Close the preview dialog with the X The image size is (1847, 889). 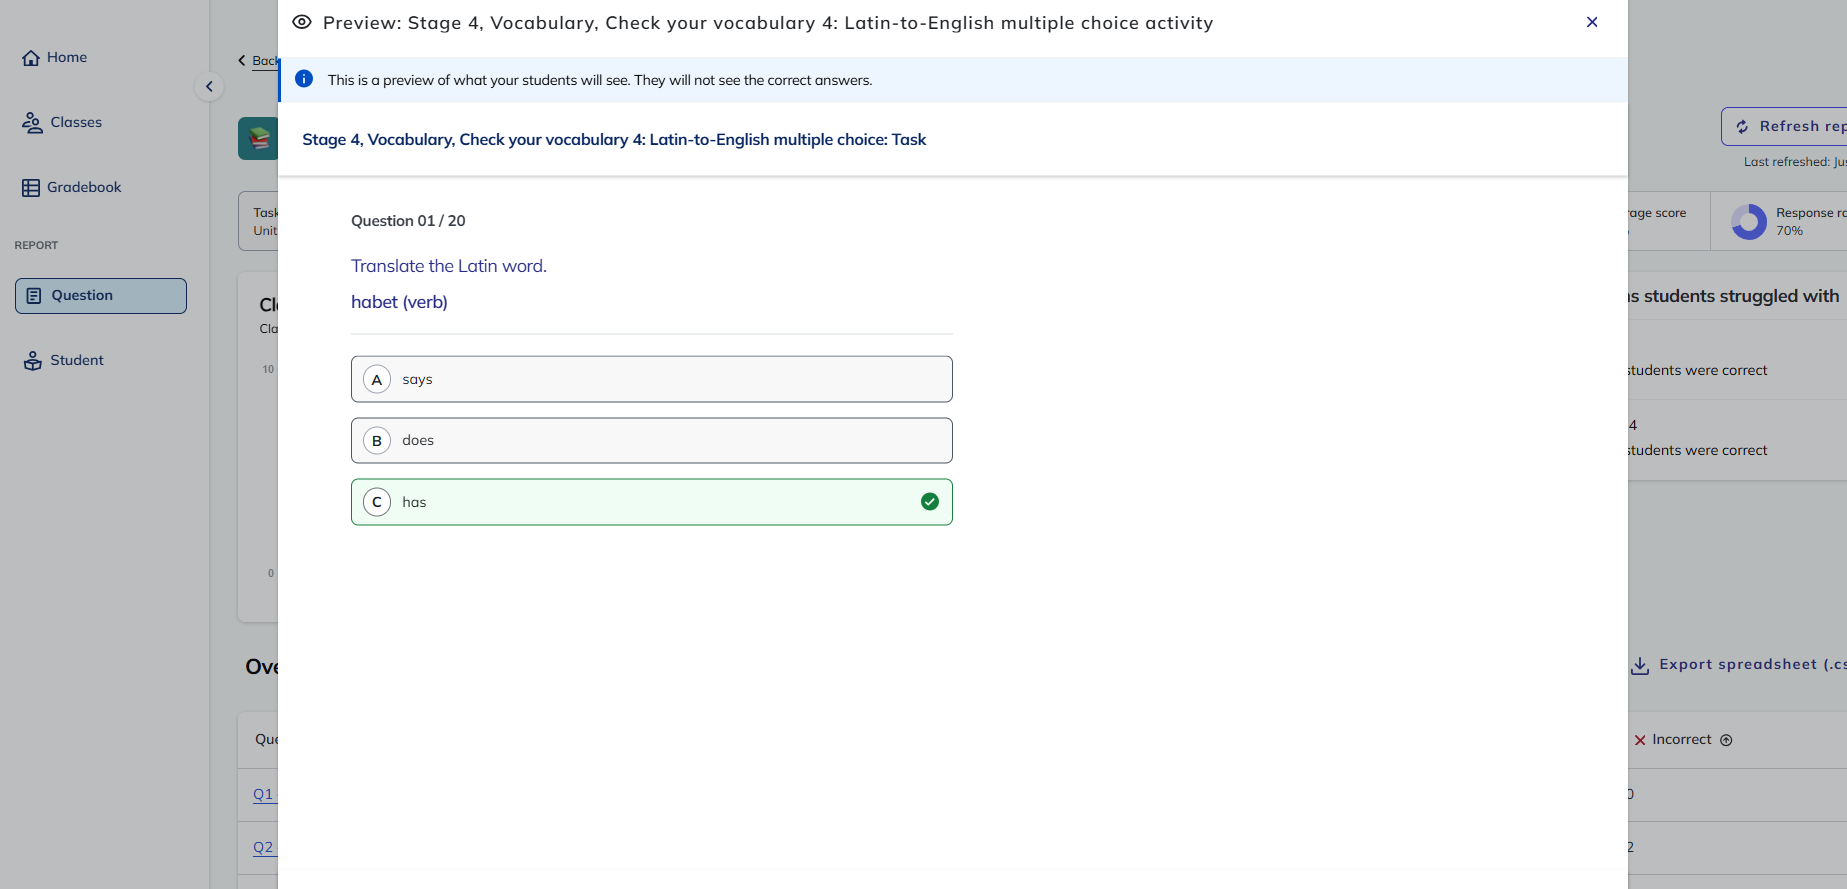(x=1592, y=22)
